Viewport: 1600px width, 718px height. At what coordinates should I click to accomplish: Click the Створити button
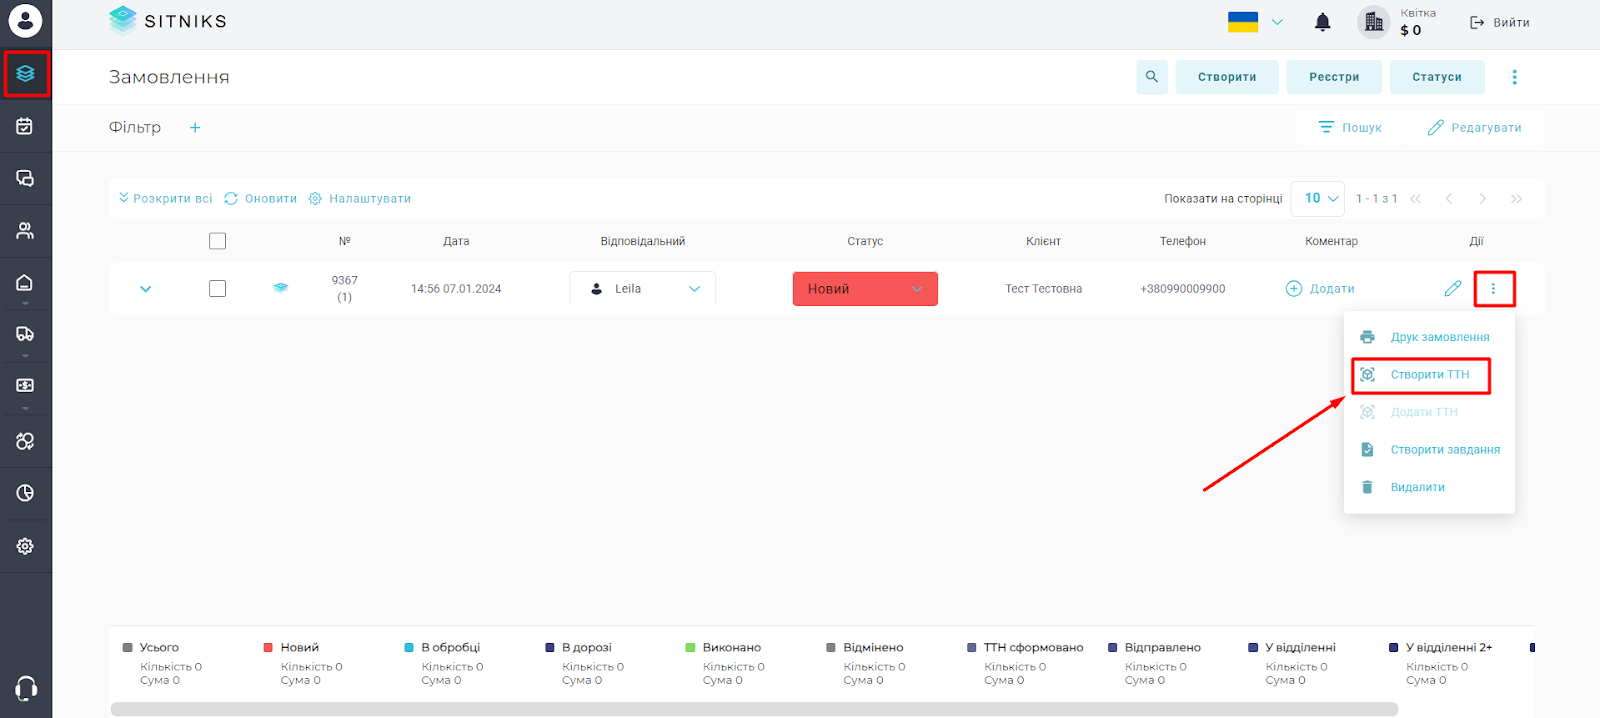point(1227,77)
